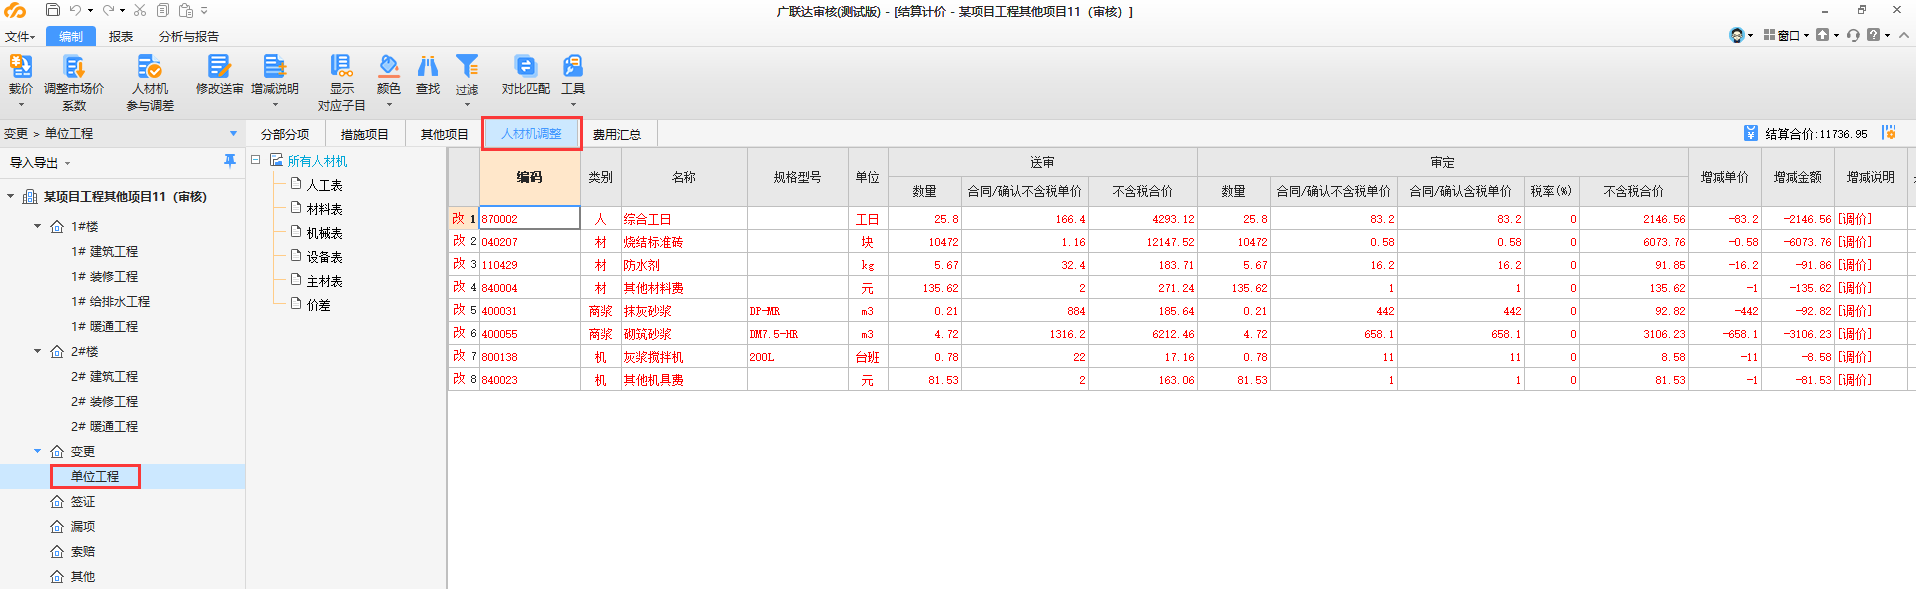Select 材料表 in the material tree

coord(324,209)
